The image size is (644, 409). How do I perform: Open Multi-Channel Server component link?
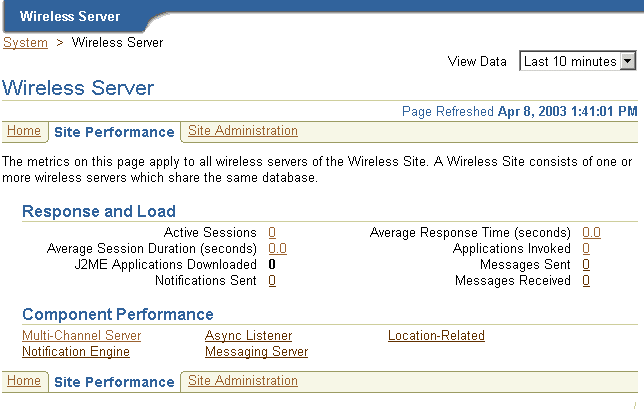coord(81,335)
